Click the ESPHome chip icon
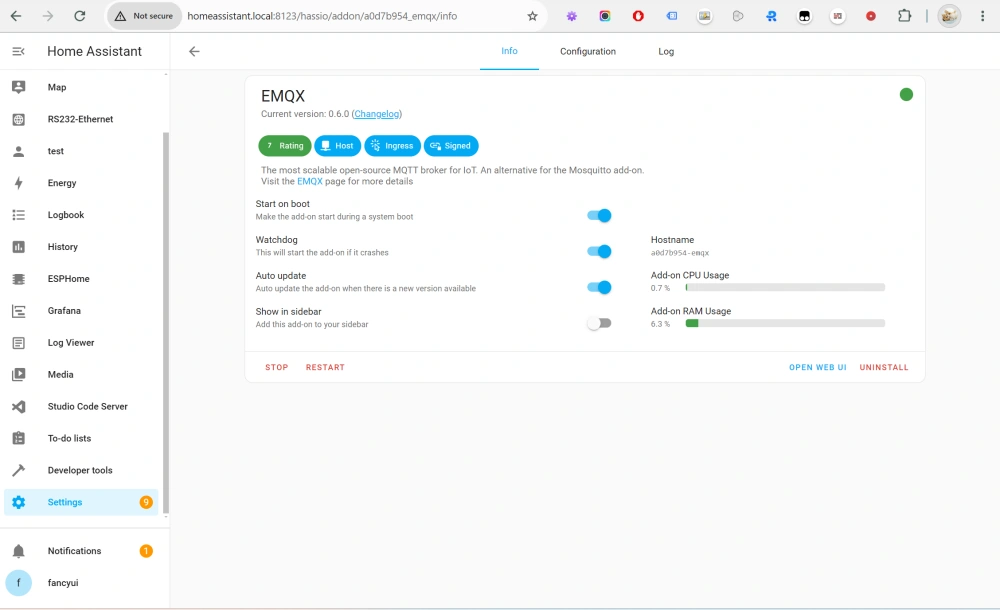 18,278
